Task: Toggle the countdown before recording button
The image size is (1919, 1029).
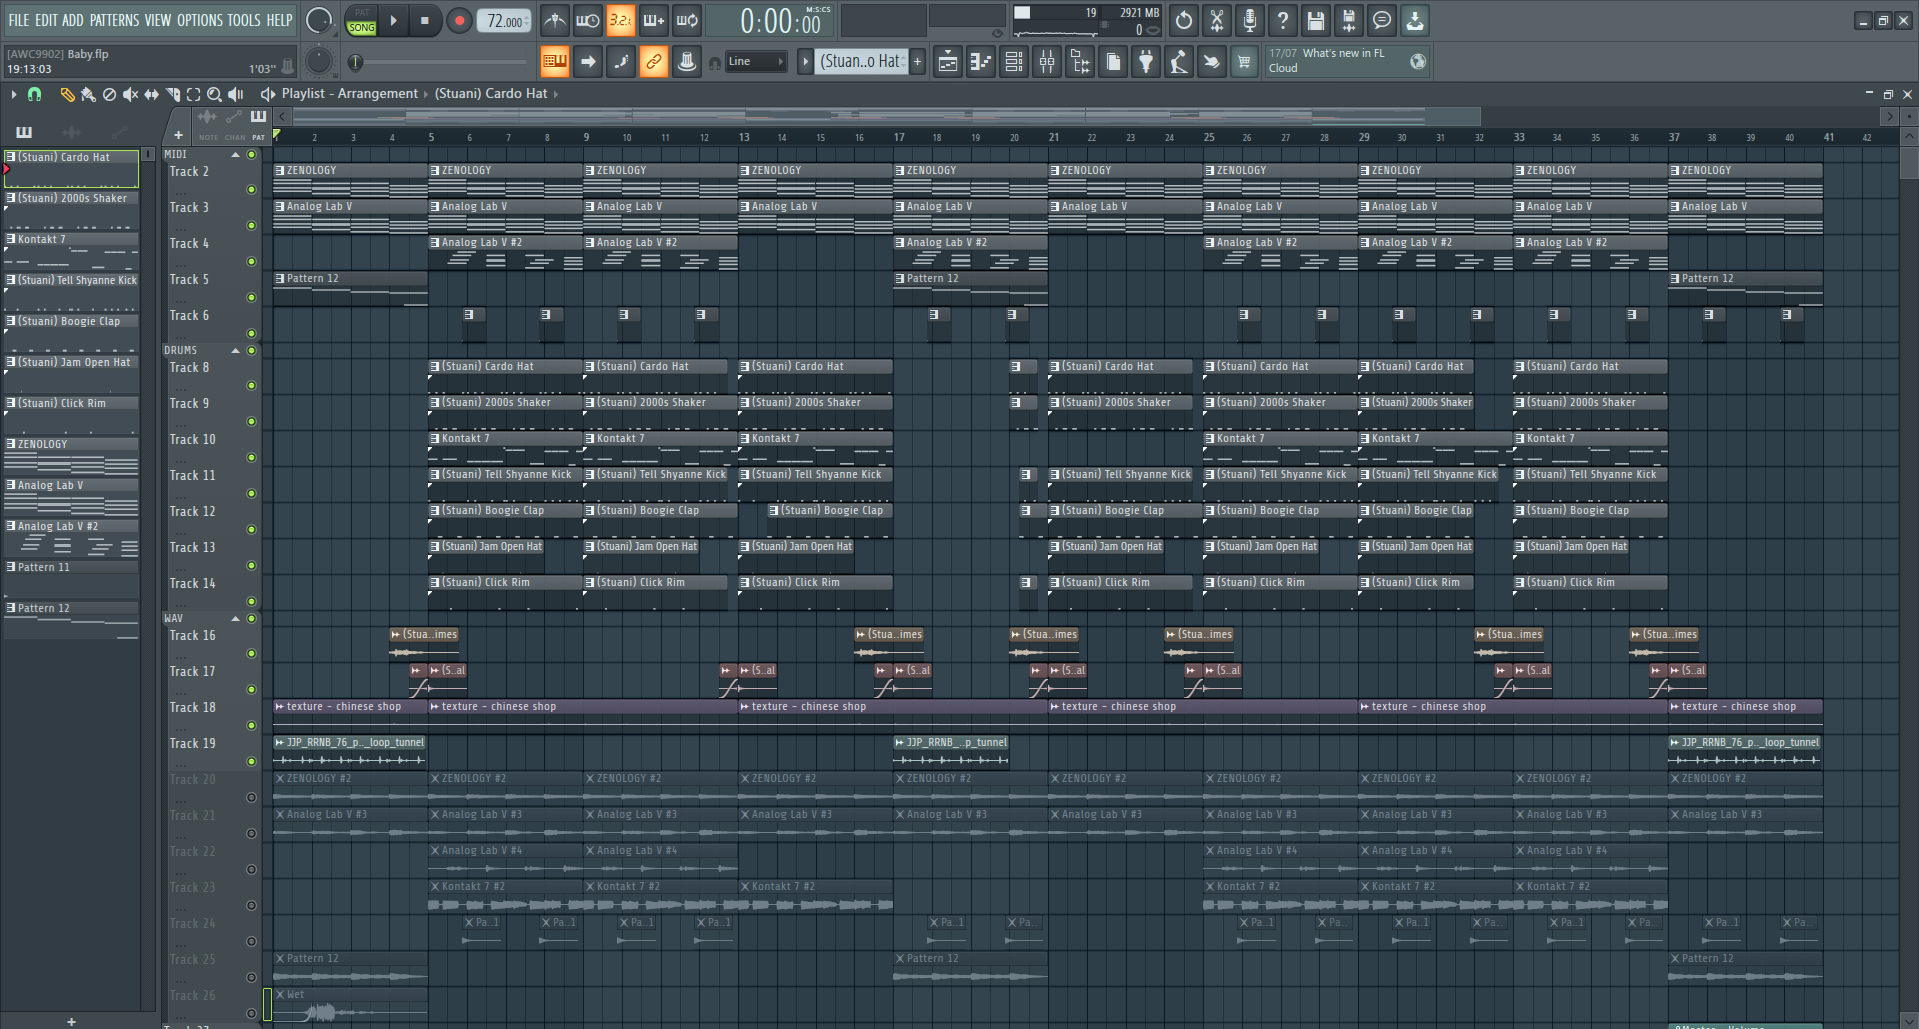Action: coord(621,20)
